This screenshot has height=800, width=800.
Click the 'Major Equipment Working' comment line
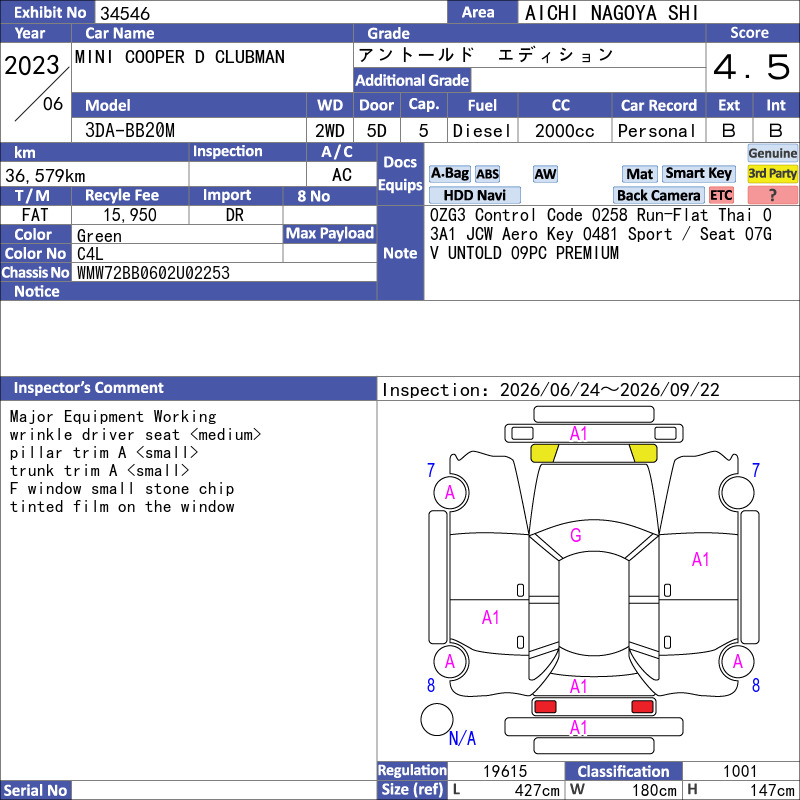point(113,417)
